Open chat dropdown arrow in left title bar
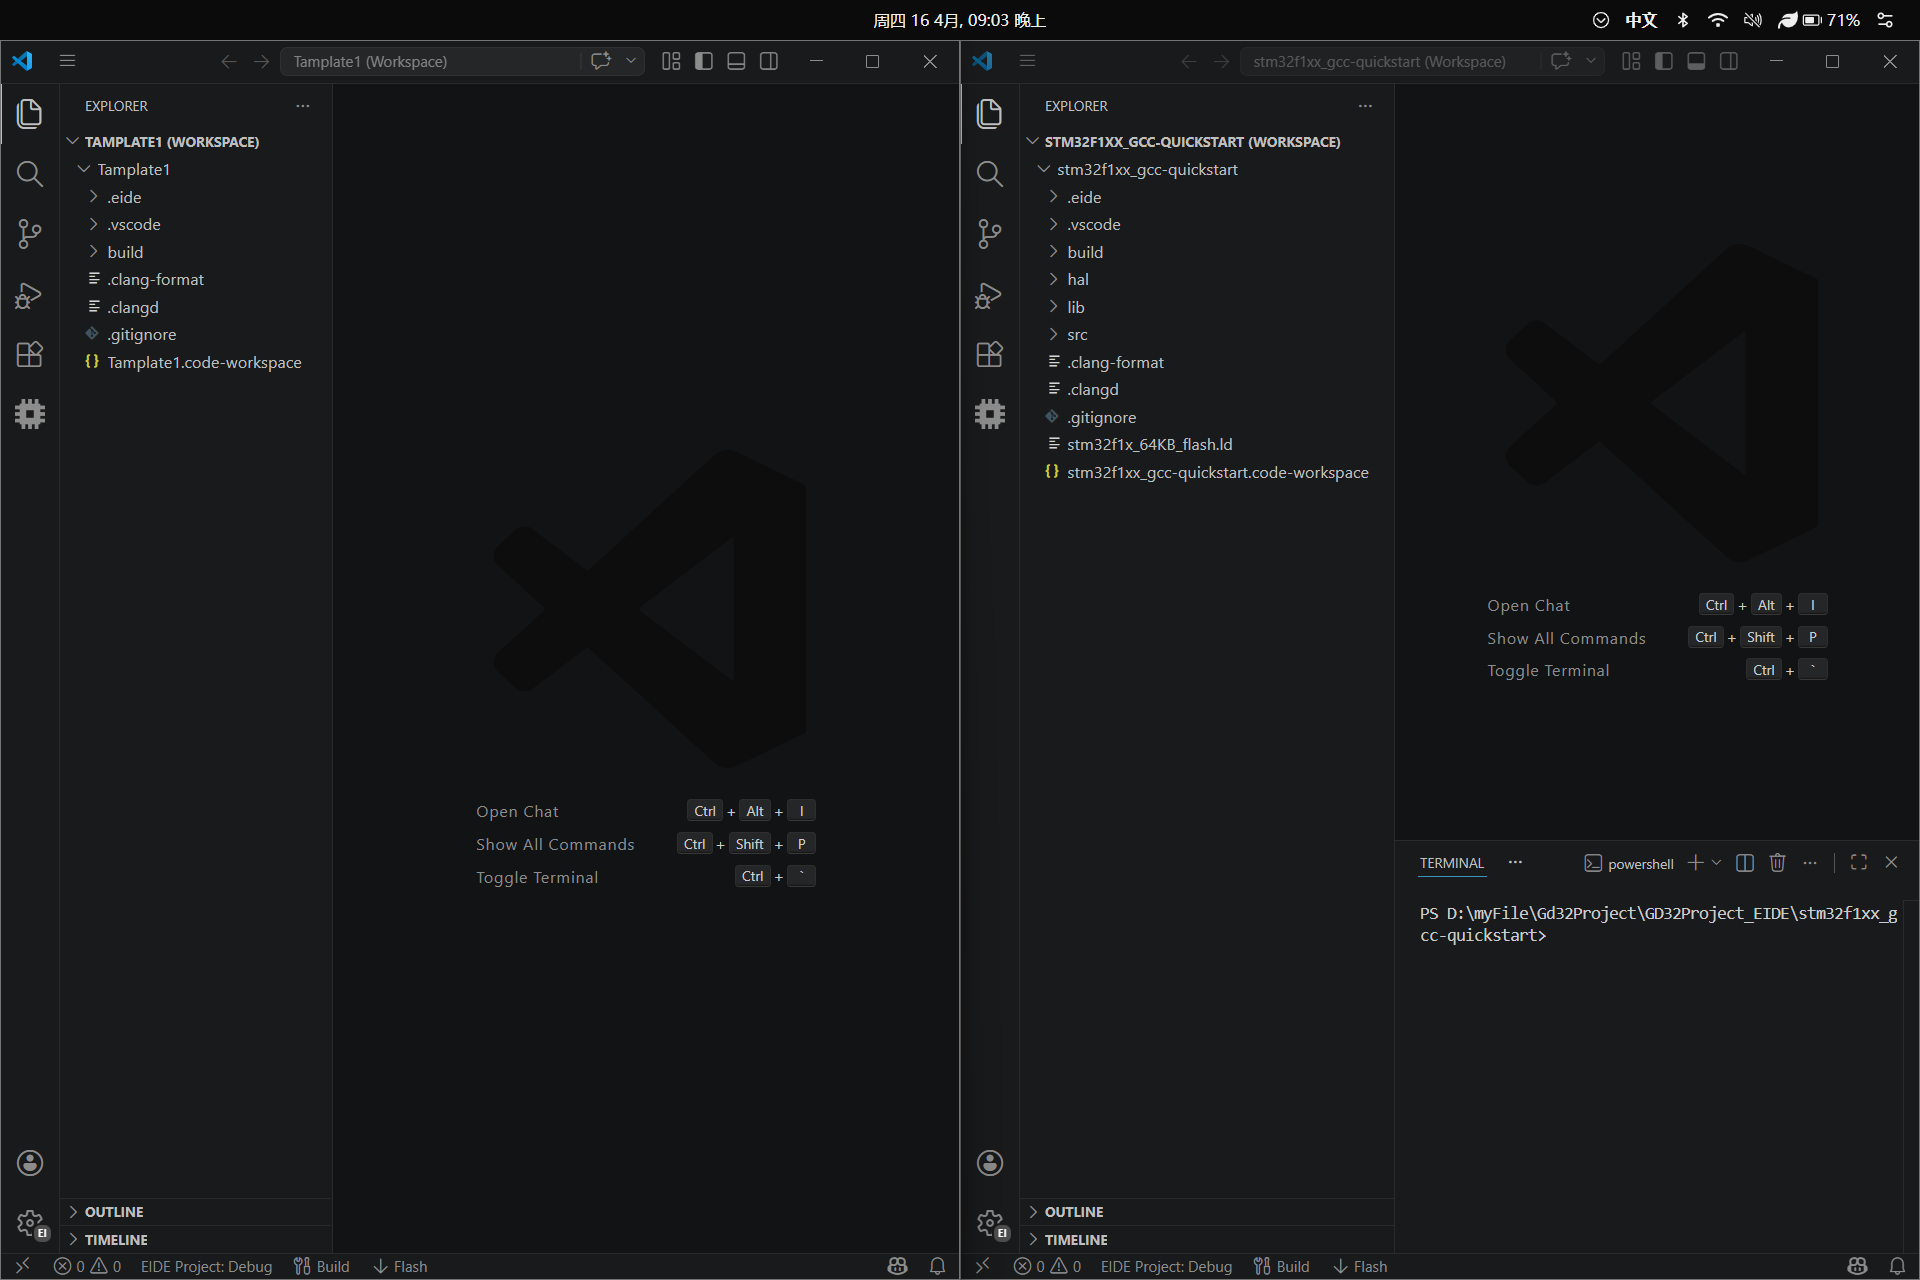This screenshot has height=1280, width=1920. (x=631, y=61)
